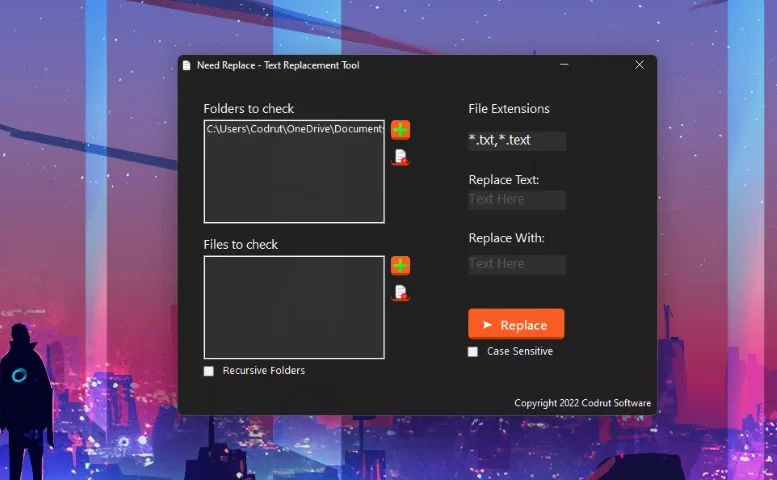The width and height of the screenshot is (777, 480).
Task: Click the Replace With input field
Action: [517, 265]
